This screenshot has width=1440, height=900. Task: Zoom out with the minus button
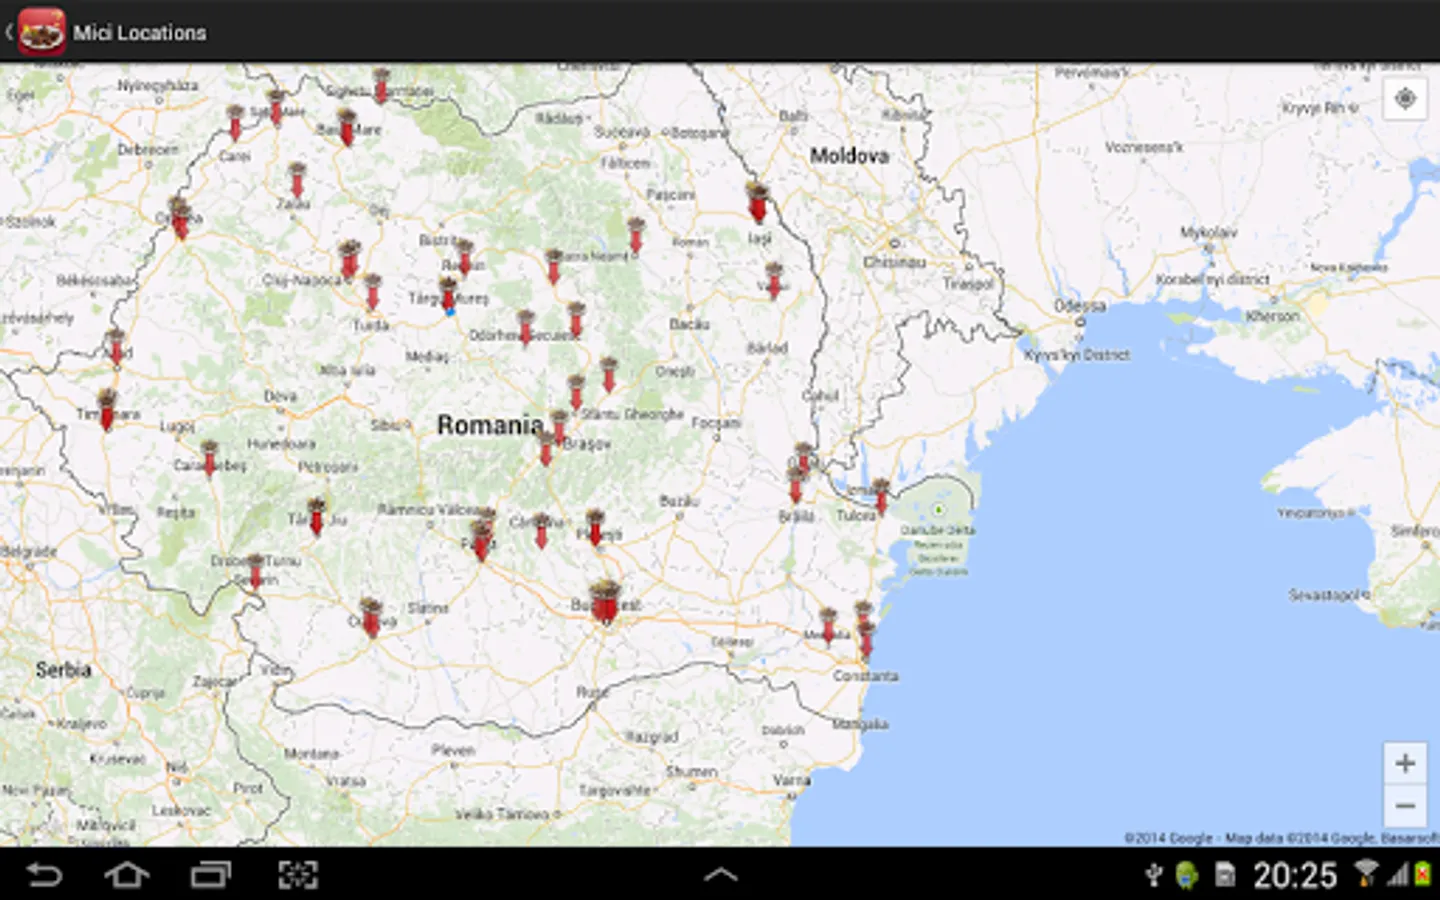(x=1405, y=805)
